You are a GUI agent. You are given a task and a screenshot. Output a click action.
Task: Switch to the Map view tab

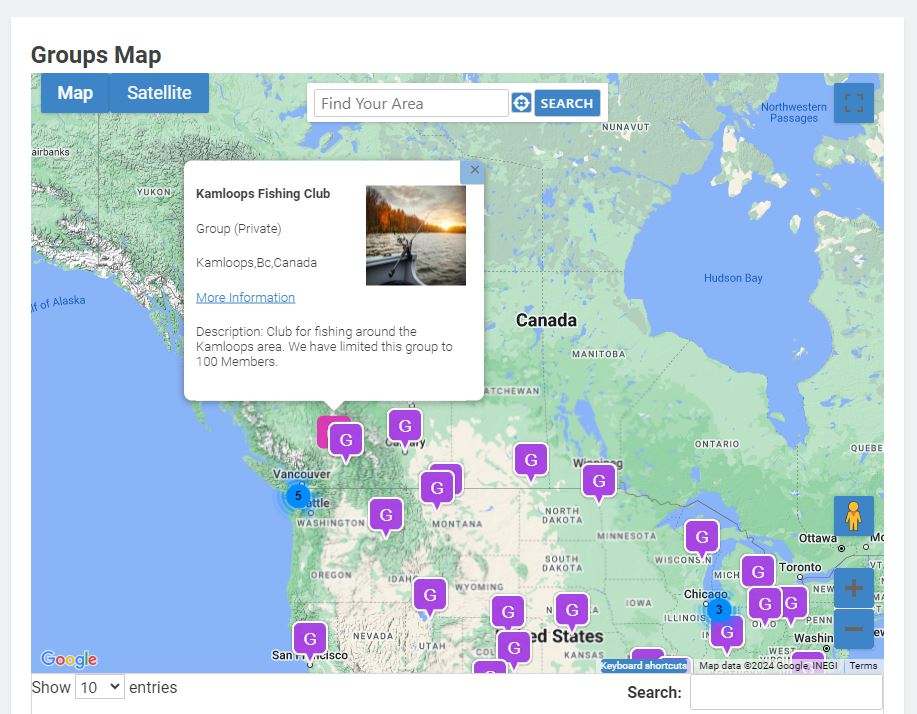[x=74, y=92]
